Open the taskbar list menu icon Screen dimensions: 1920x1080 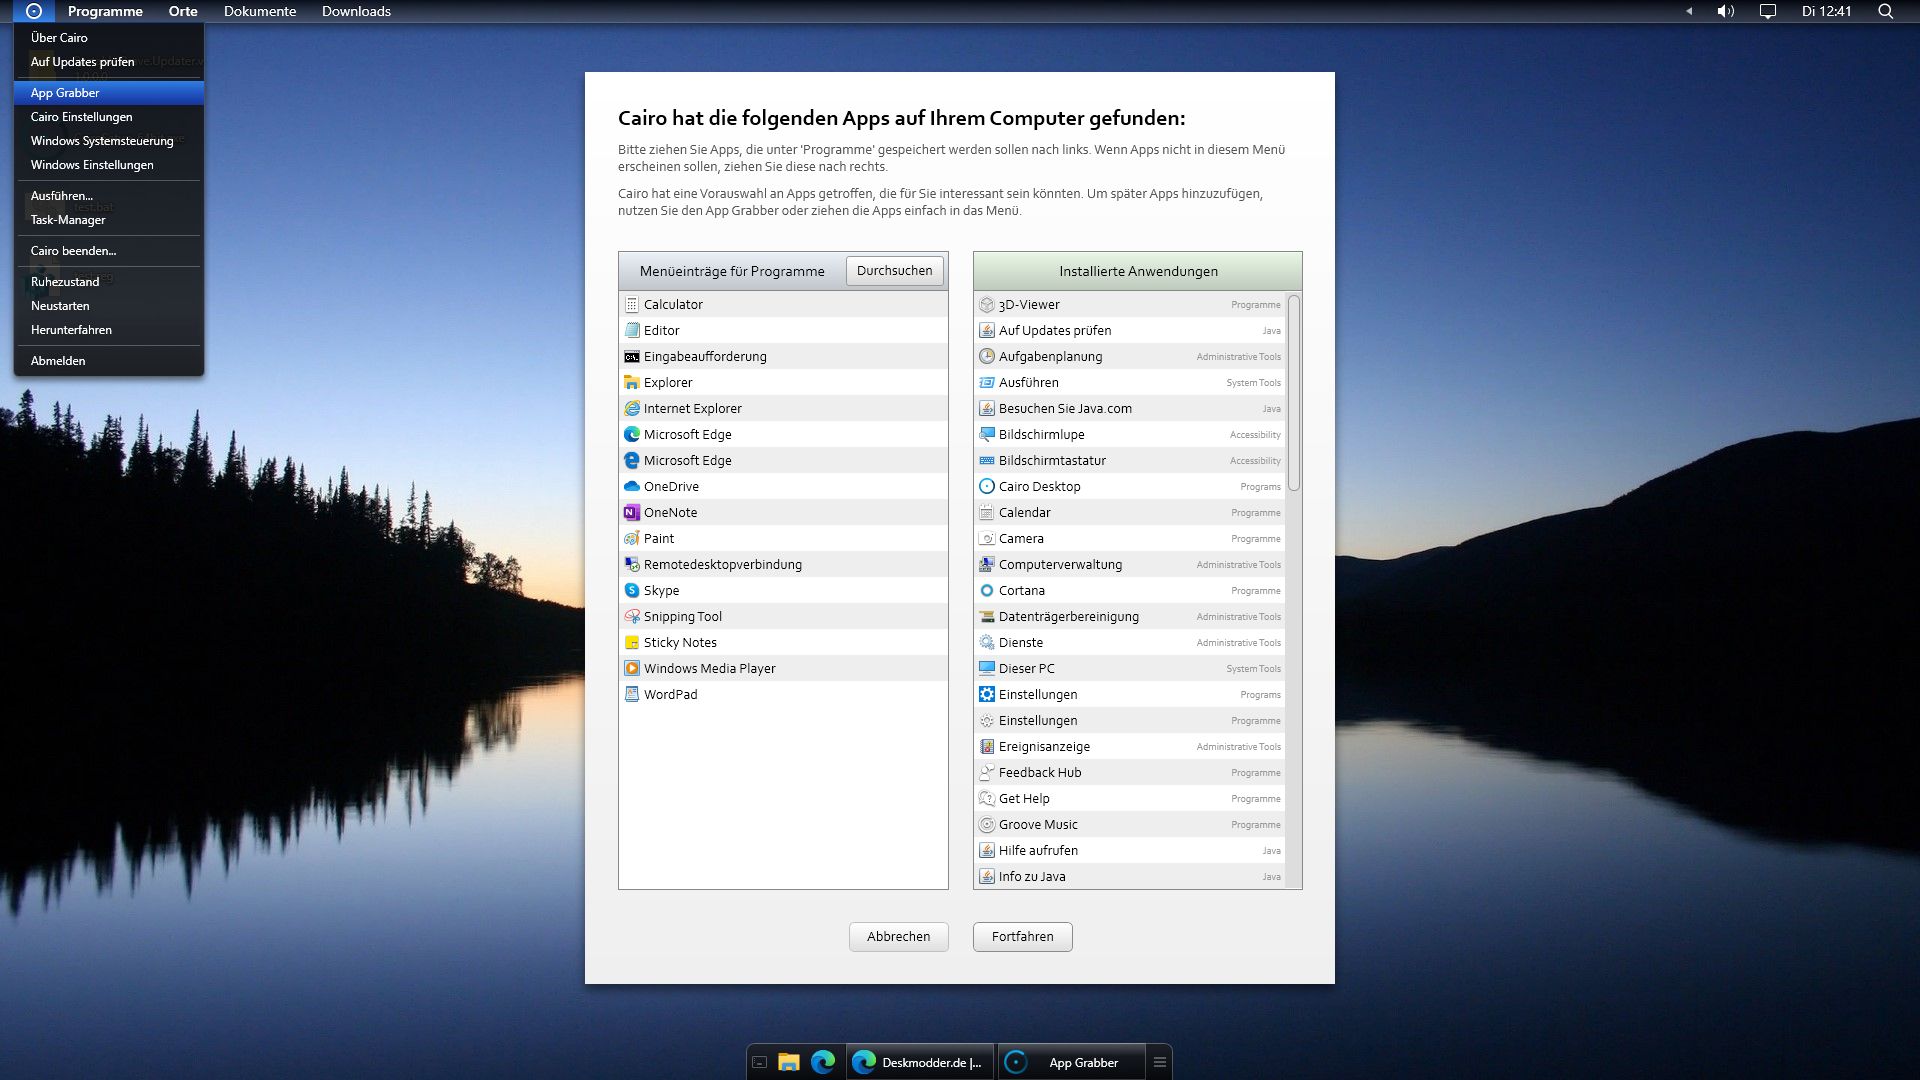(x=1160, y=1062)
